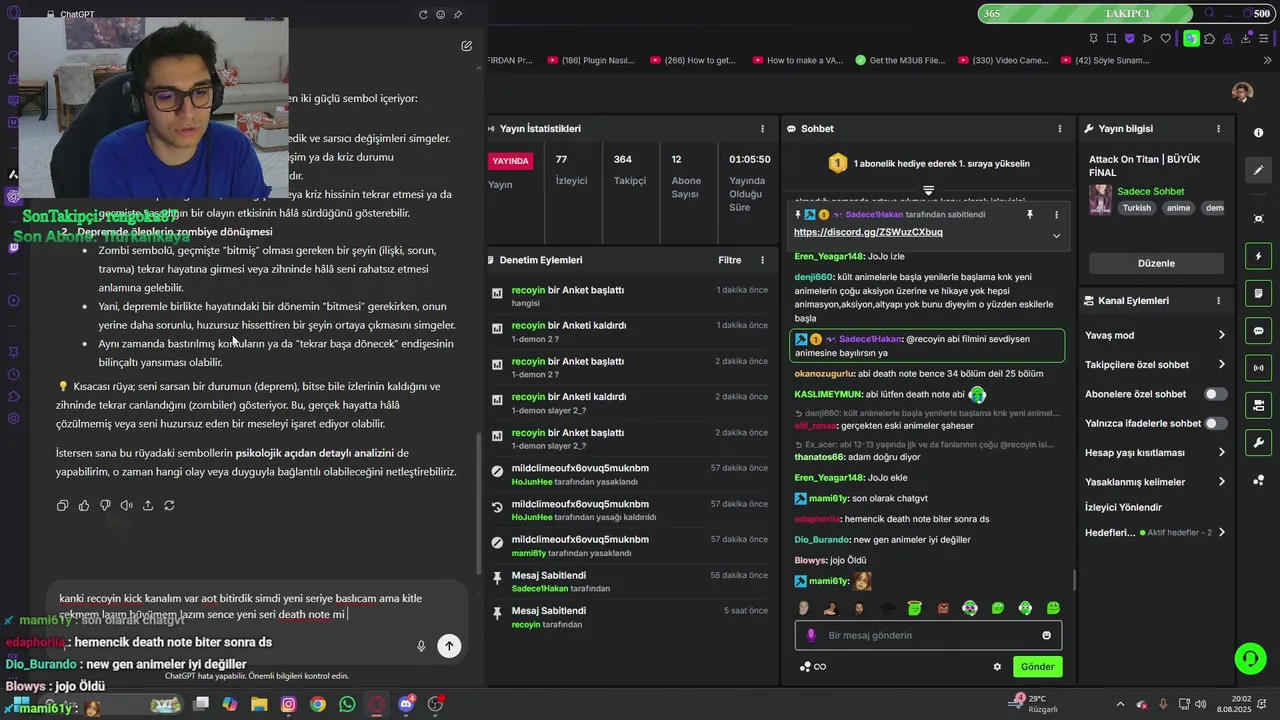1280x720 pixels.
Task: Click ChatGPT dictate microphone icon
Action: coord(421,646)
